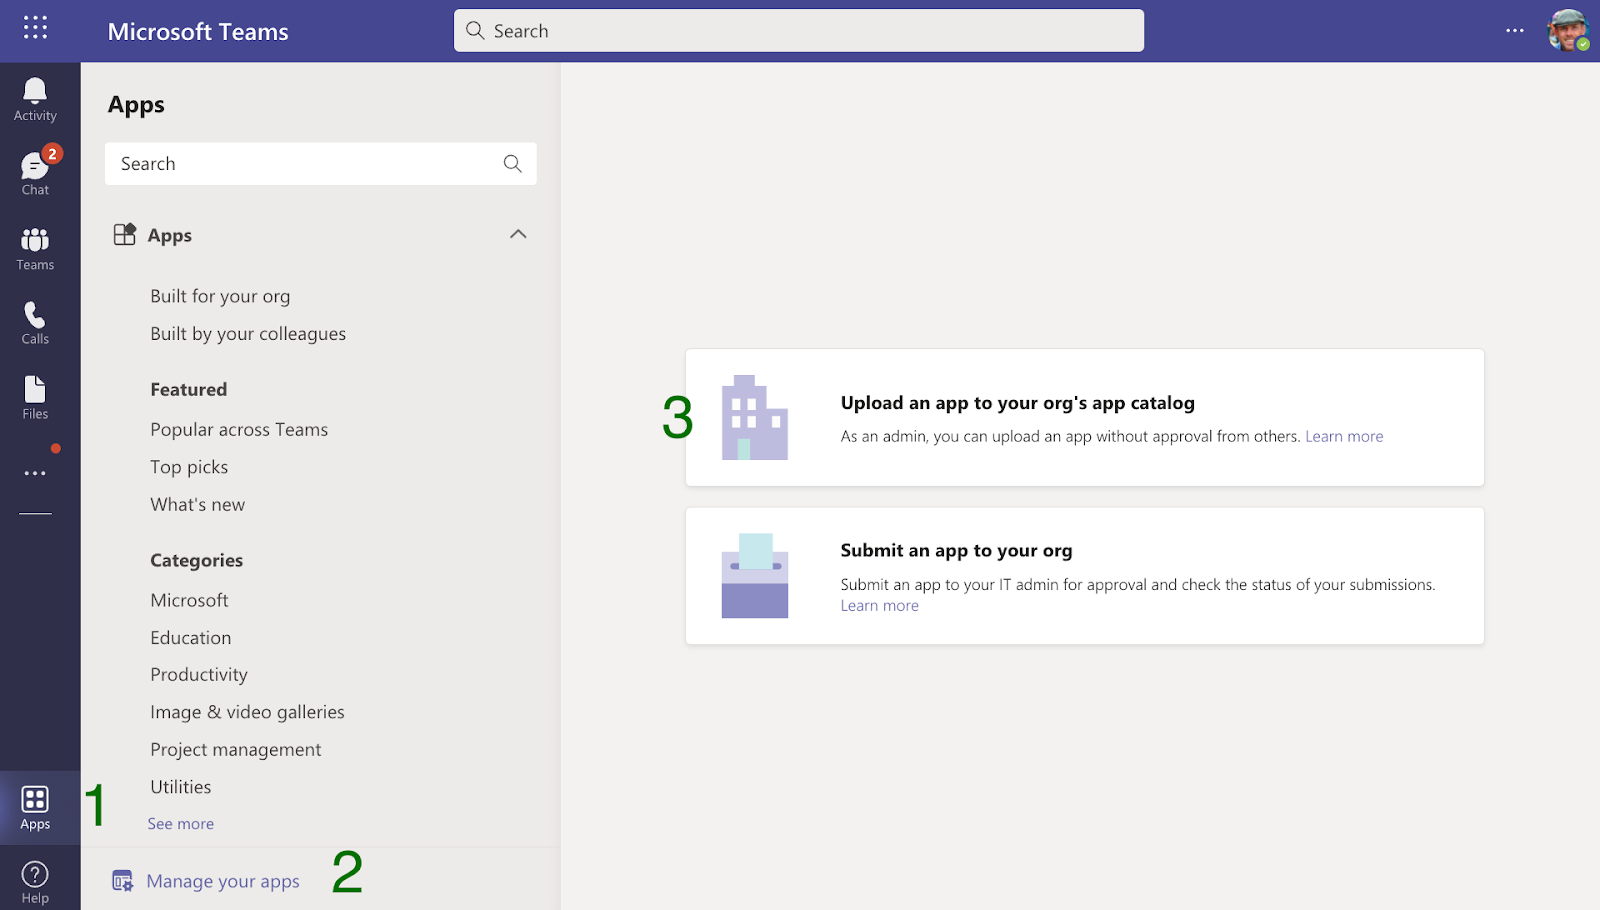
Task: Open Top picks list
Action: [189, 467]
